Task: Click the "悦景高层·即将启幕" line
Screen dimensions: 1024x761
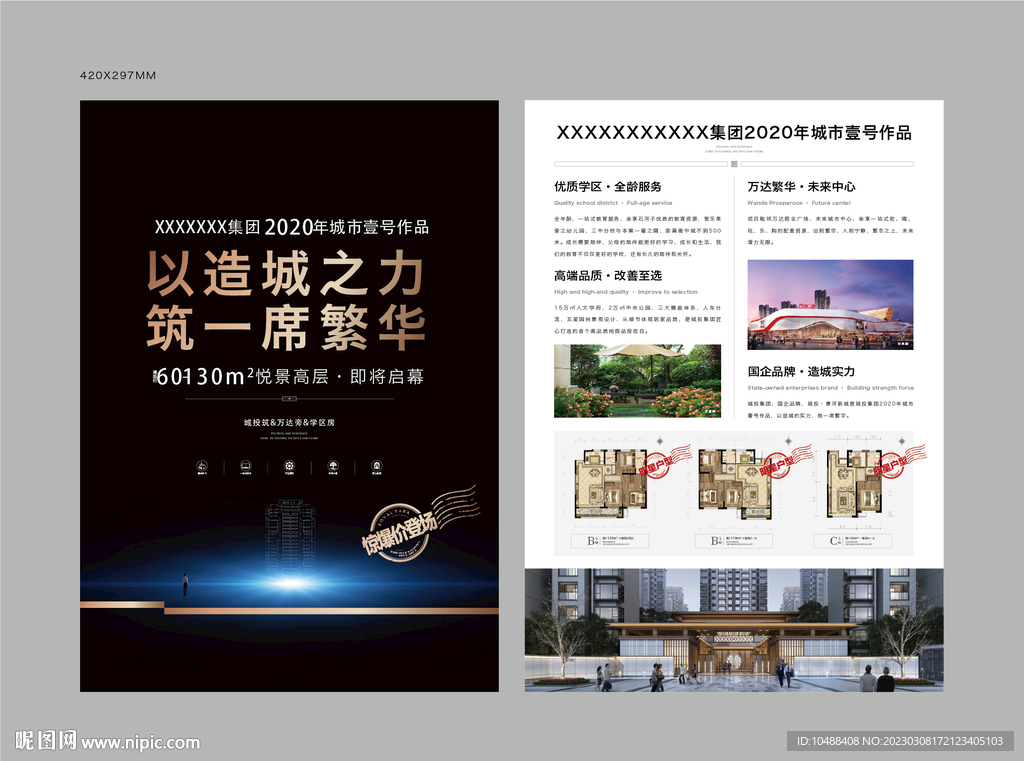Action: 340,376
